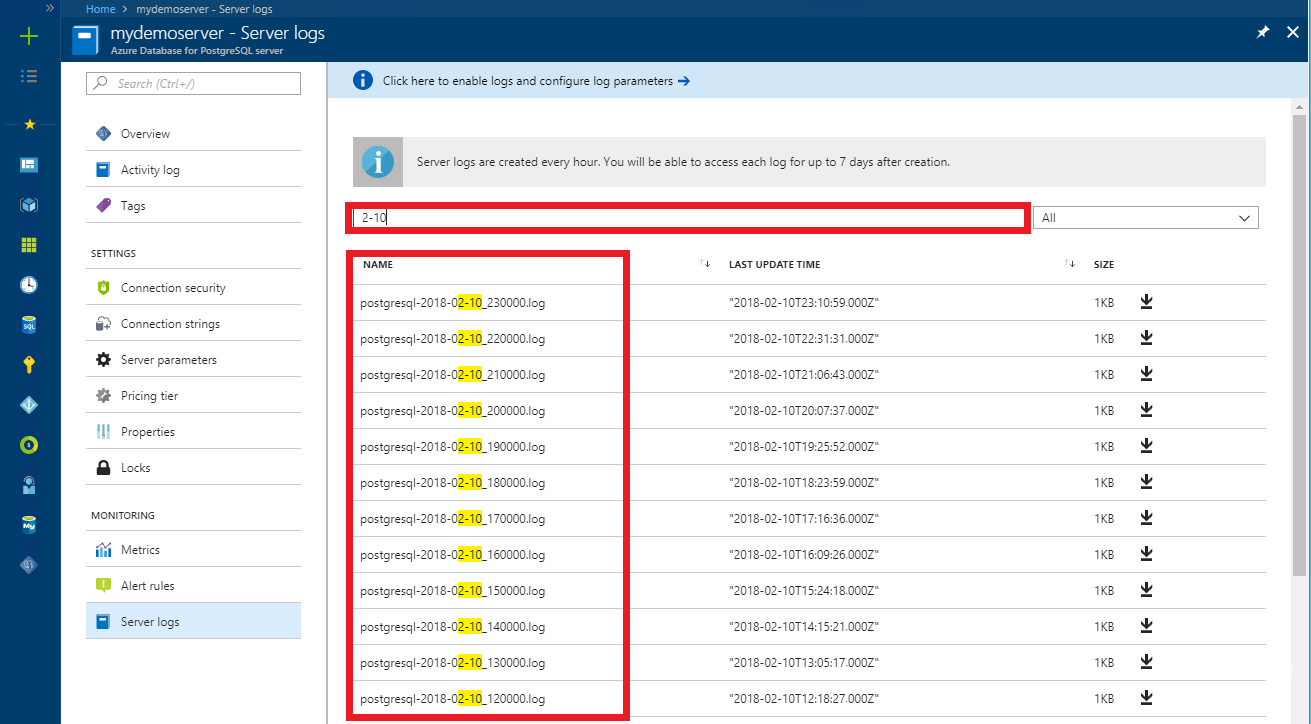The image size is (1311, 724).
Task: Open the All filter dropdown
Action: point(1146,217)
